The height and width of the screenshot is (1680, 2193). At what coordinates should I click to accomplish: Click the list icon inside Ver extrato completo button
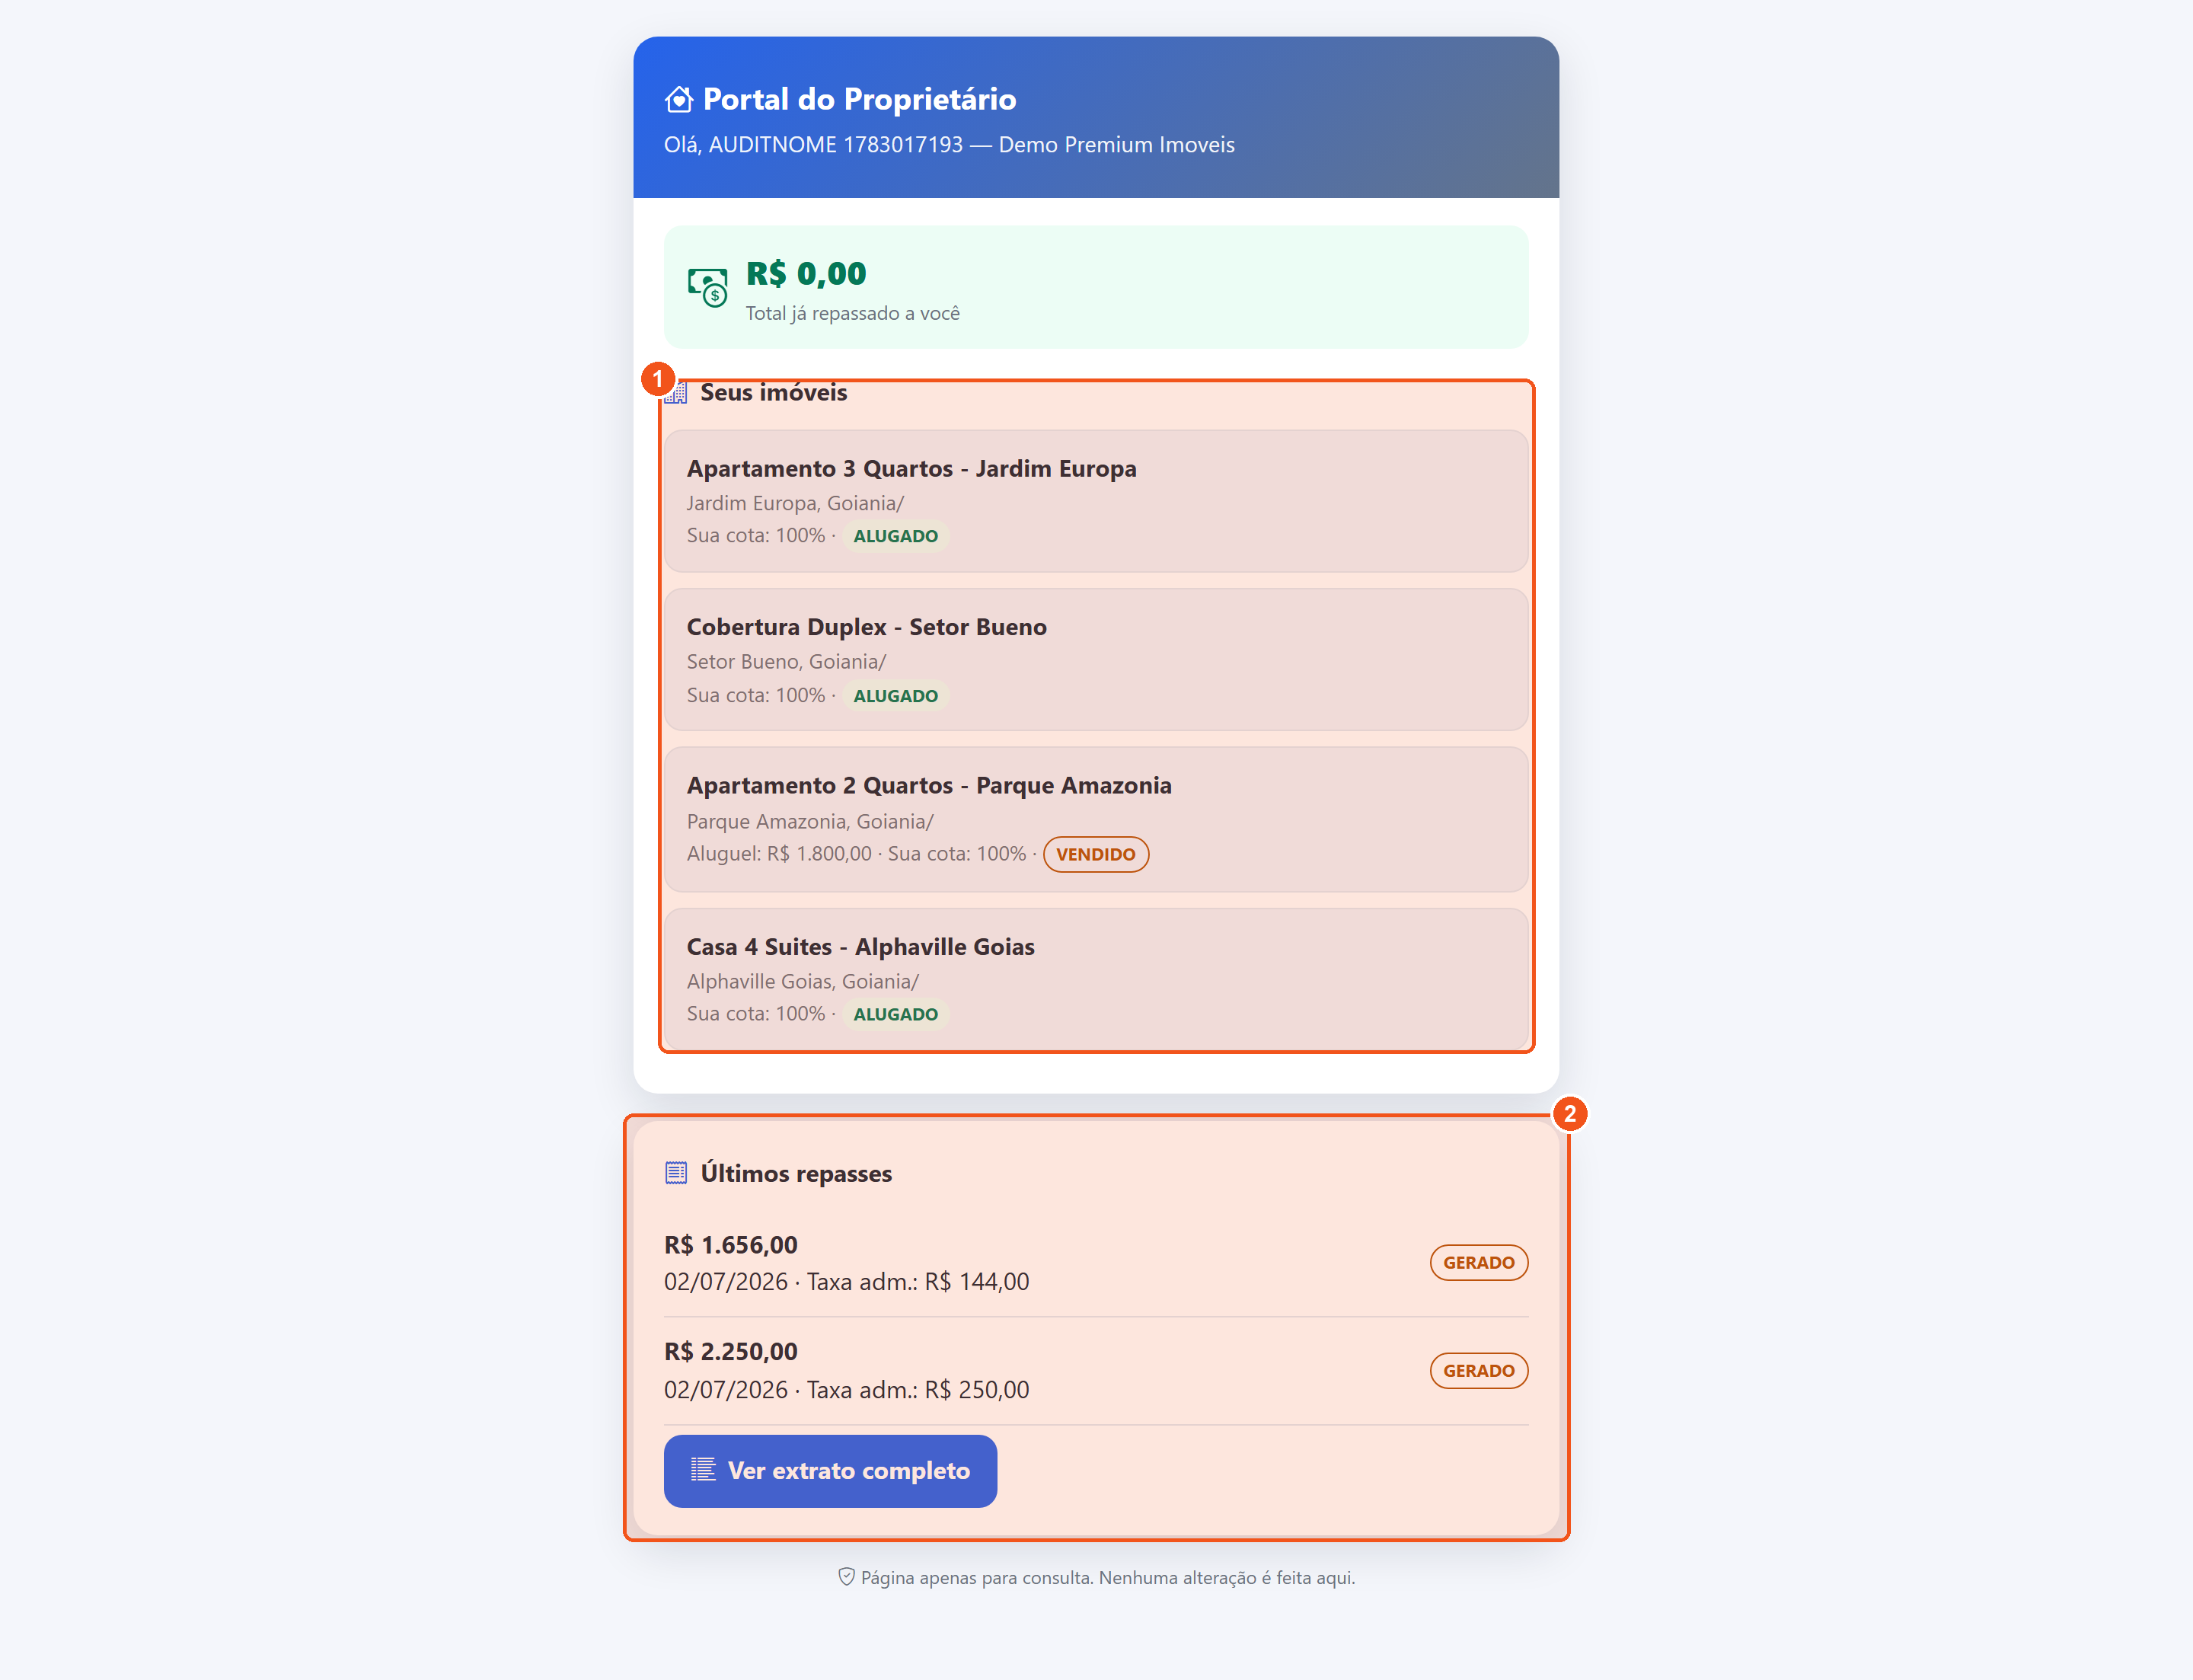pos(703,1469)
